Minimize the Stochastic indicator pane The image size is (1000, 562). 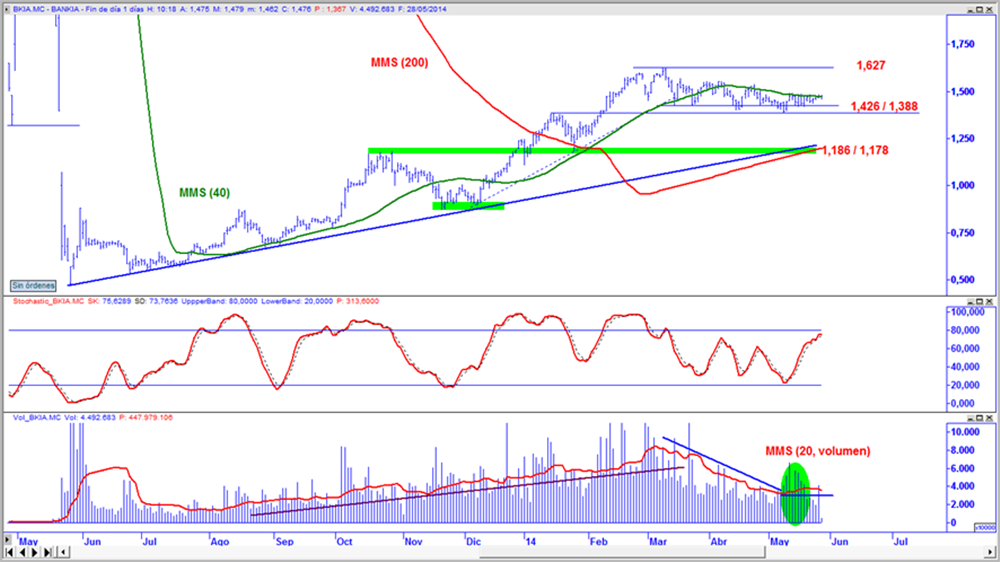pos(970,302)
